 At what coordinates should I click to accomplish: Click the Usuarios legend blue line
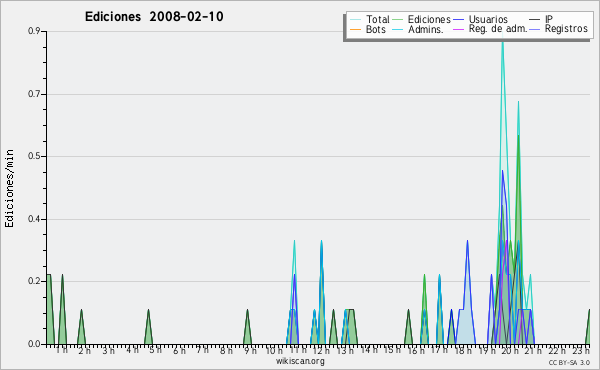tap(458, 20)
